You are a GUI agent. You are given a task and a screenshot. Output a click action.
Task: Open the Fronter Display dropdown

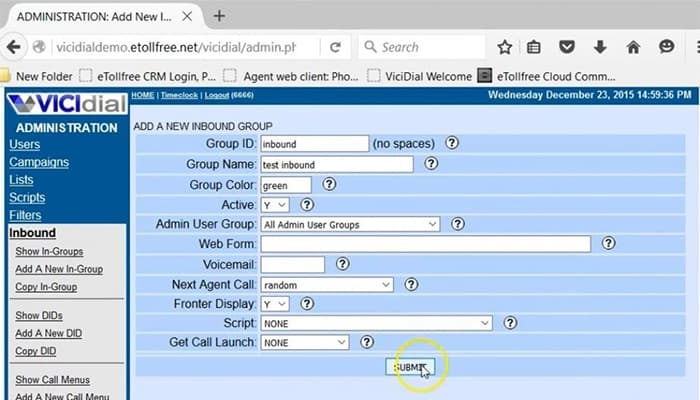pos(275,304)
